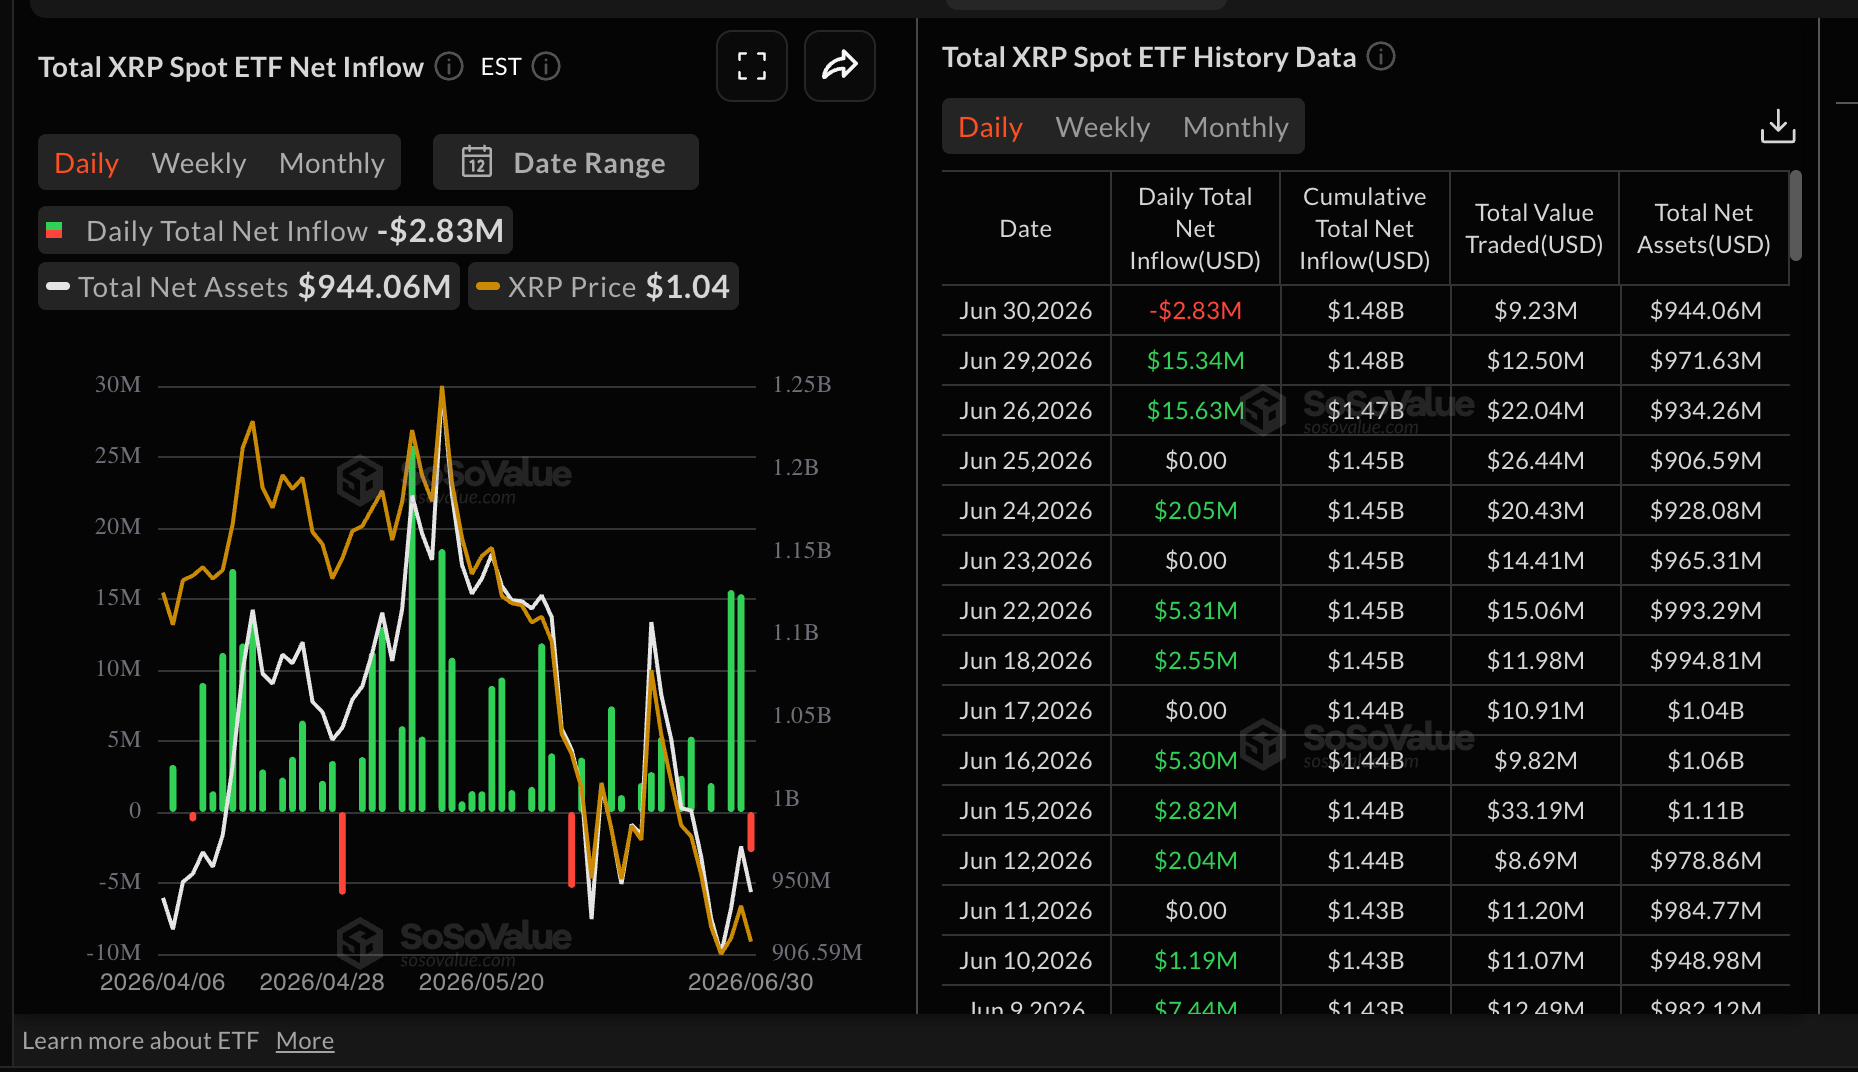Show info next to the EST label
This screenshot has height=1072, width=1858.
(x=546, y=66)
